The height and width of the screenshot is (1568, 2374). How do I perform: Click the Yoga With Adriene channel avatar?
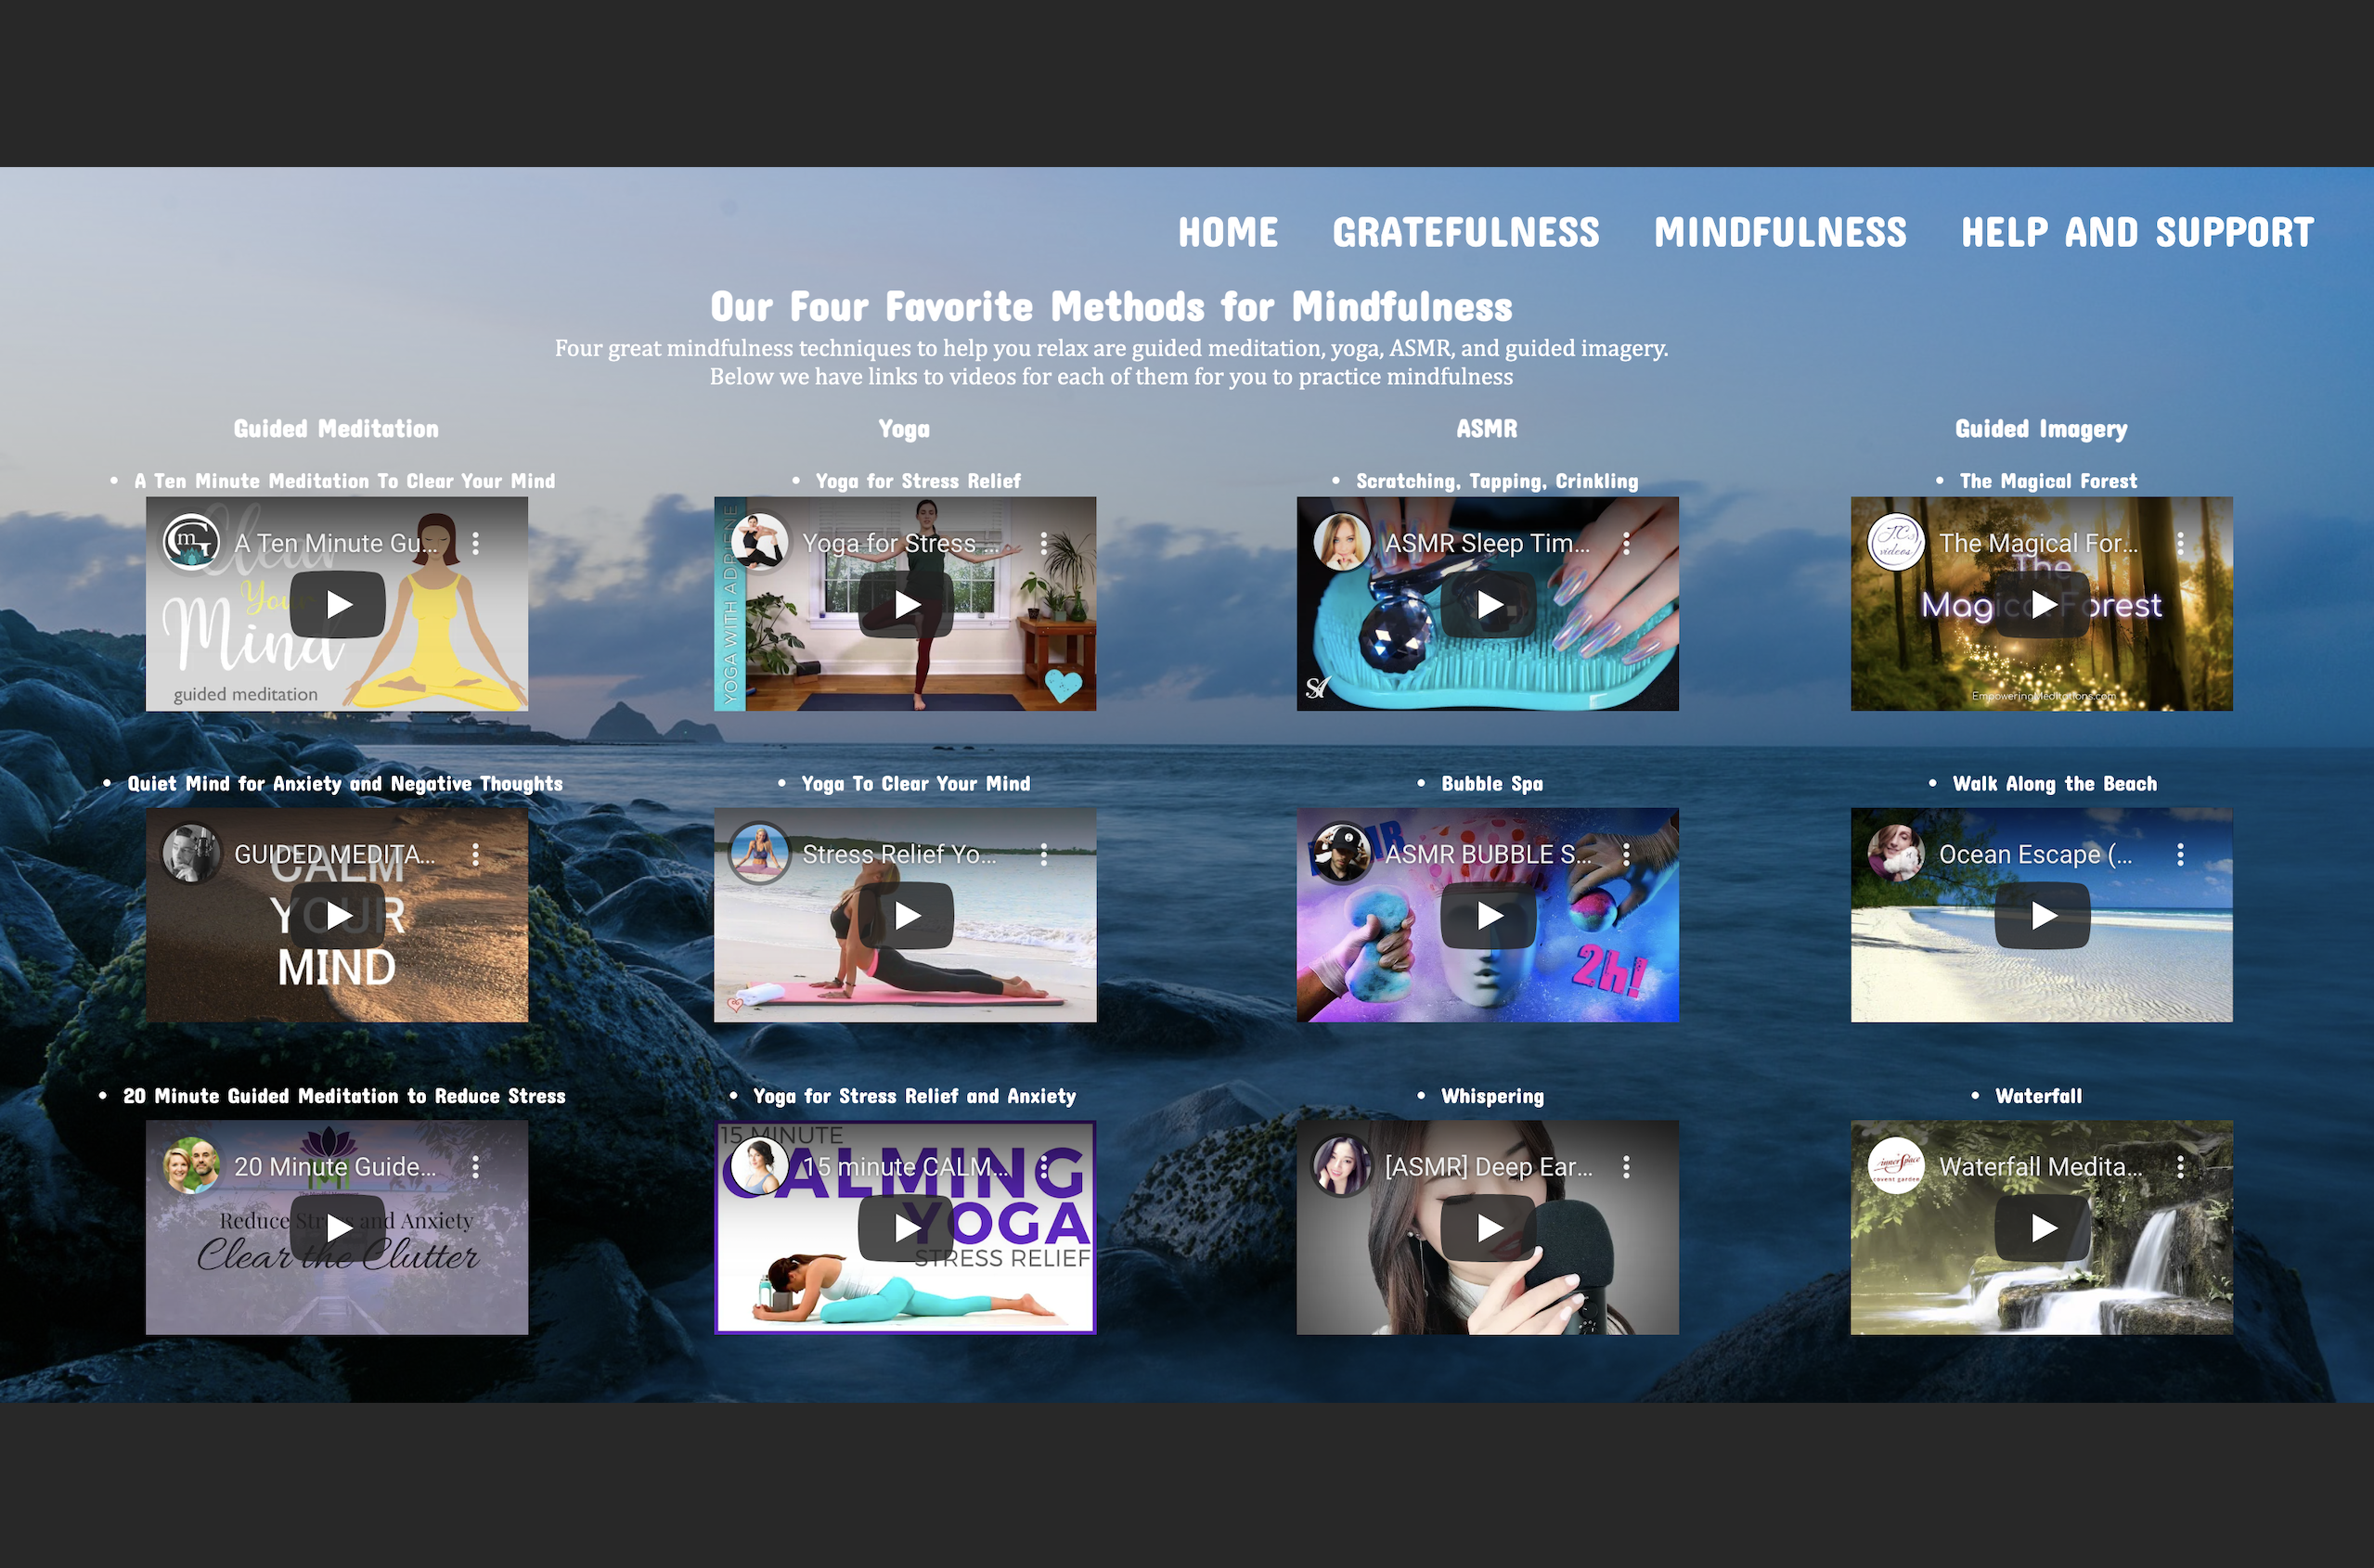coord(760,543)
